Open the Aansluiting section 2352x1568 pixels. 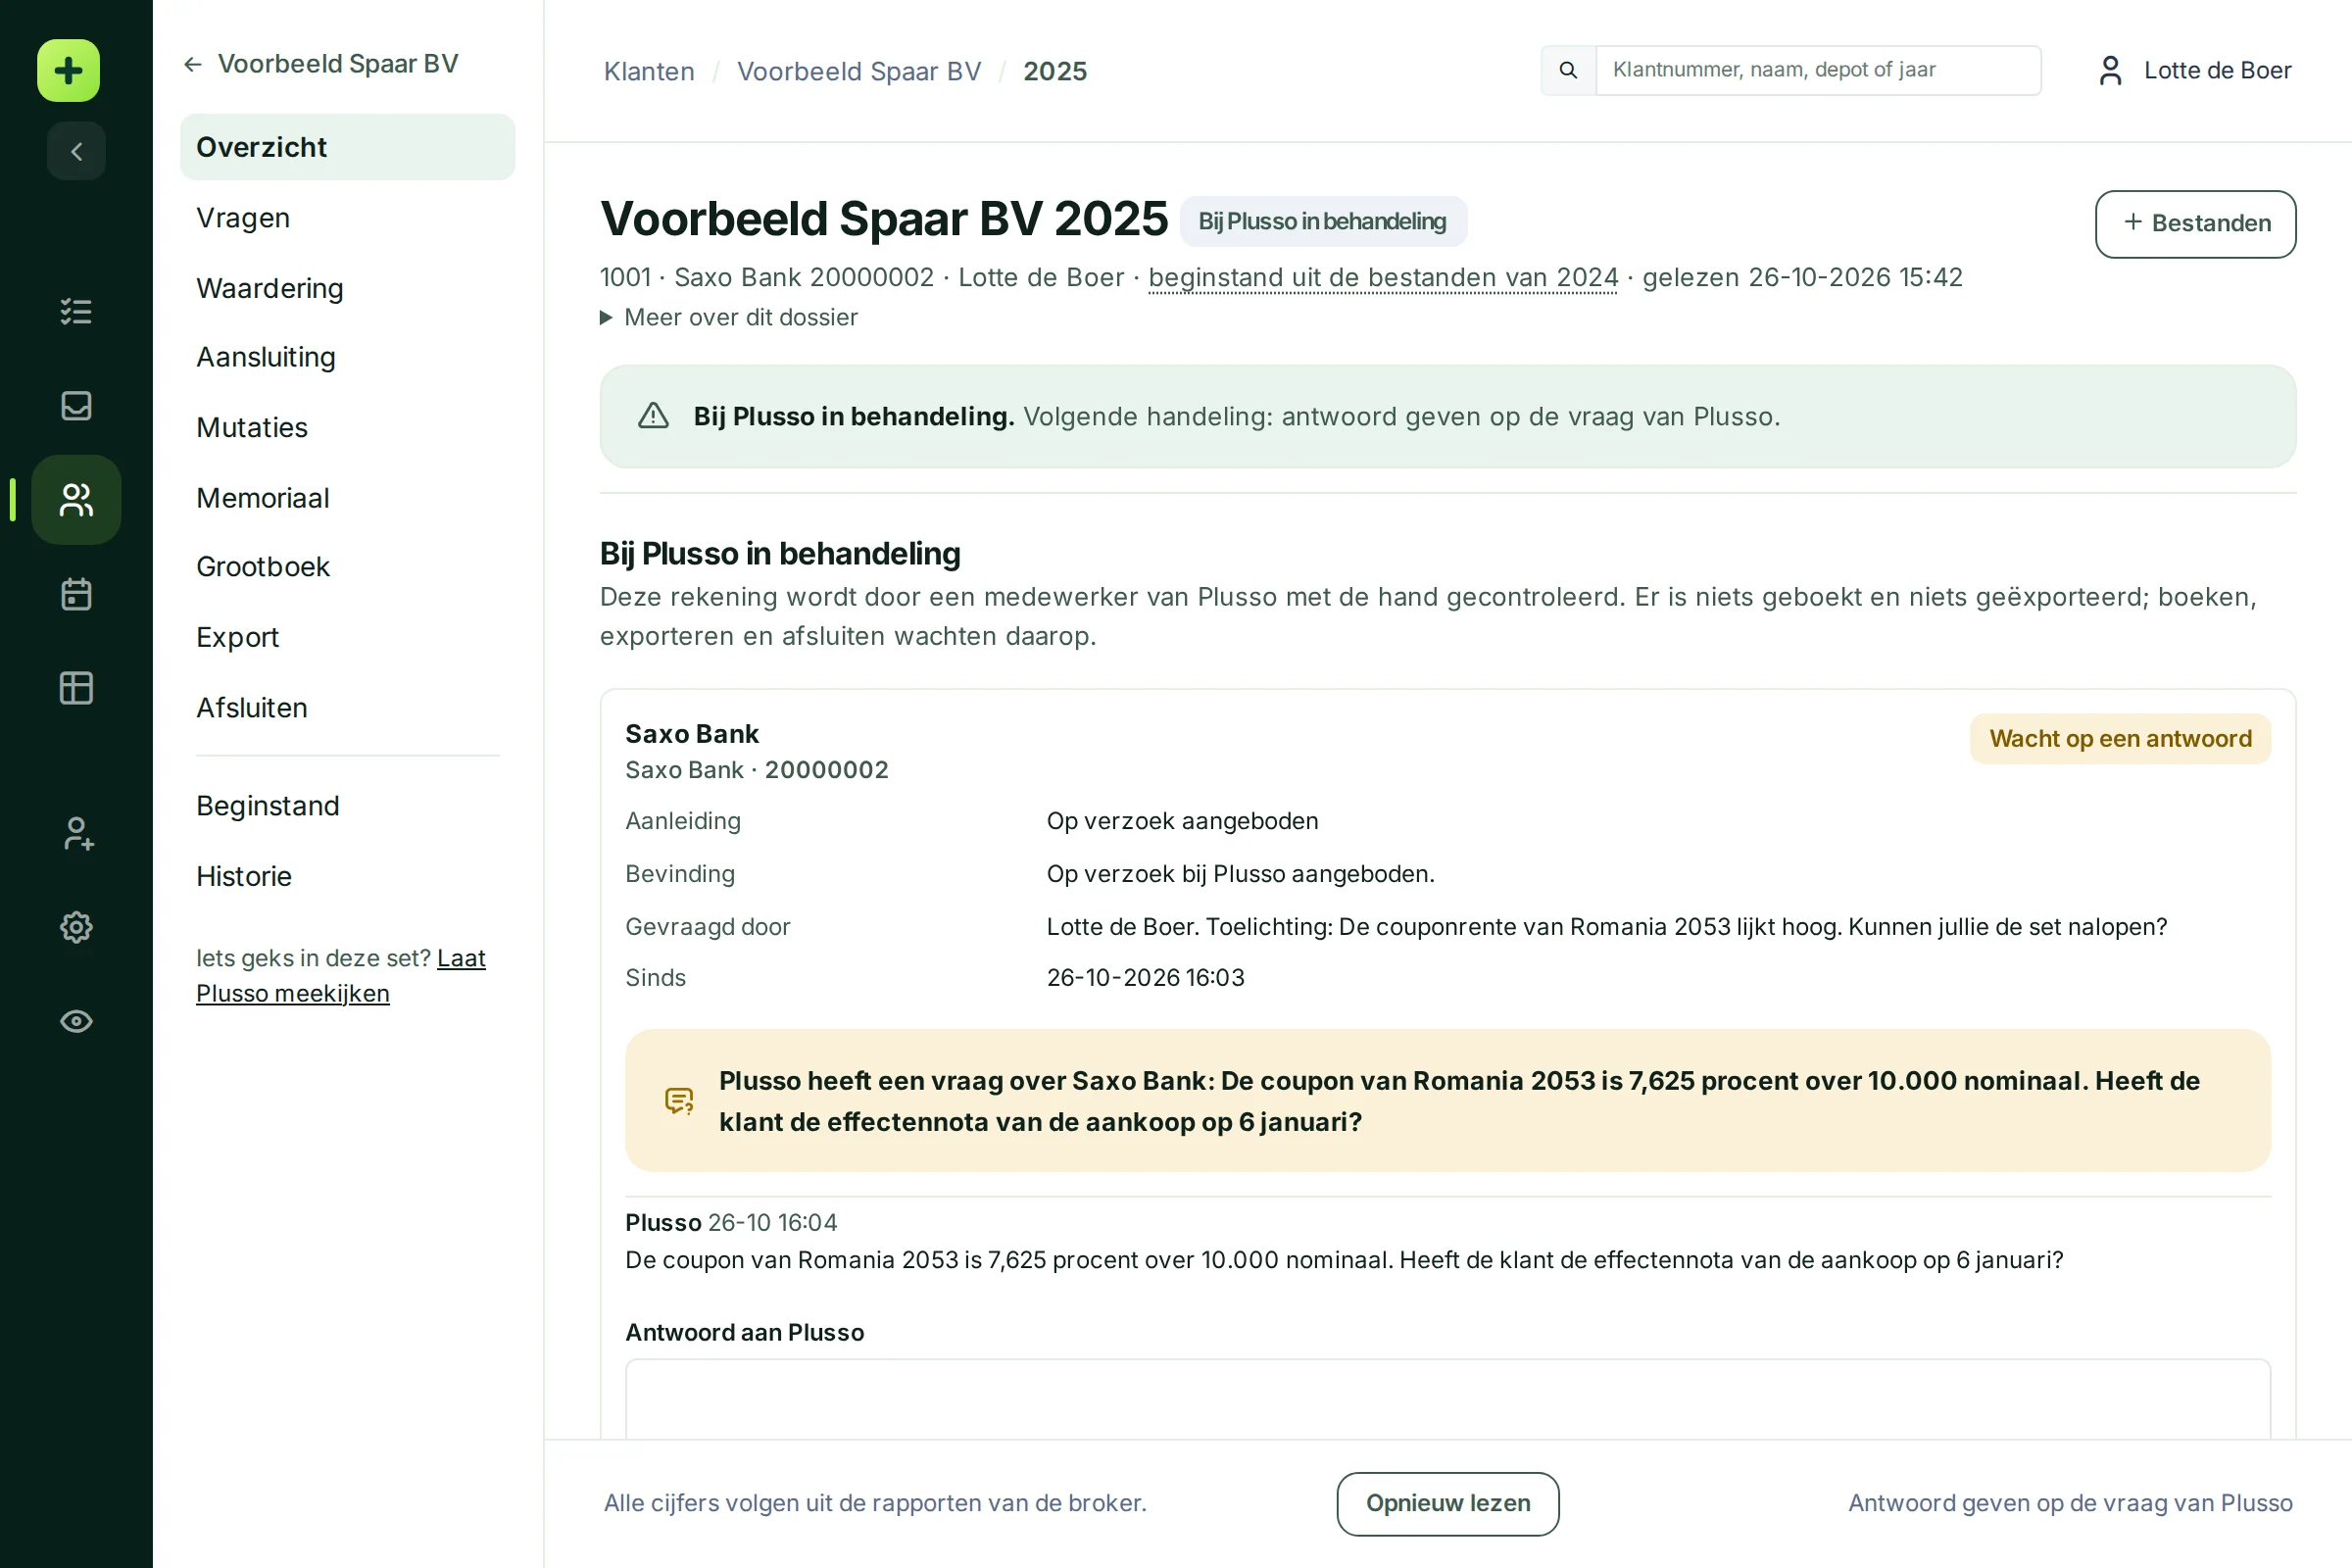(348, 358)
